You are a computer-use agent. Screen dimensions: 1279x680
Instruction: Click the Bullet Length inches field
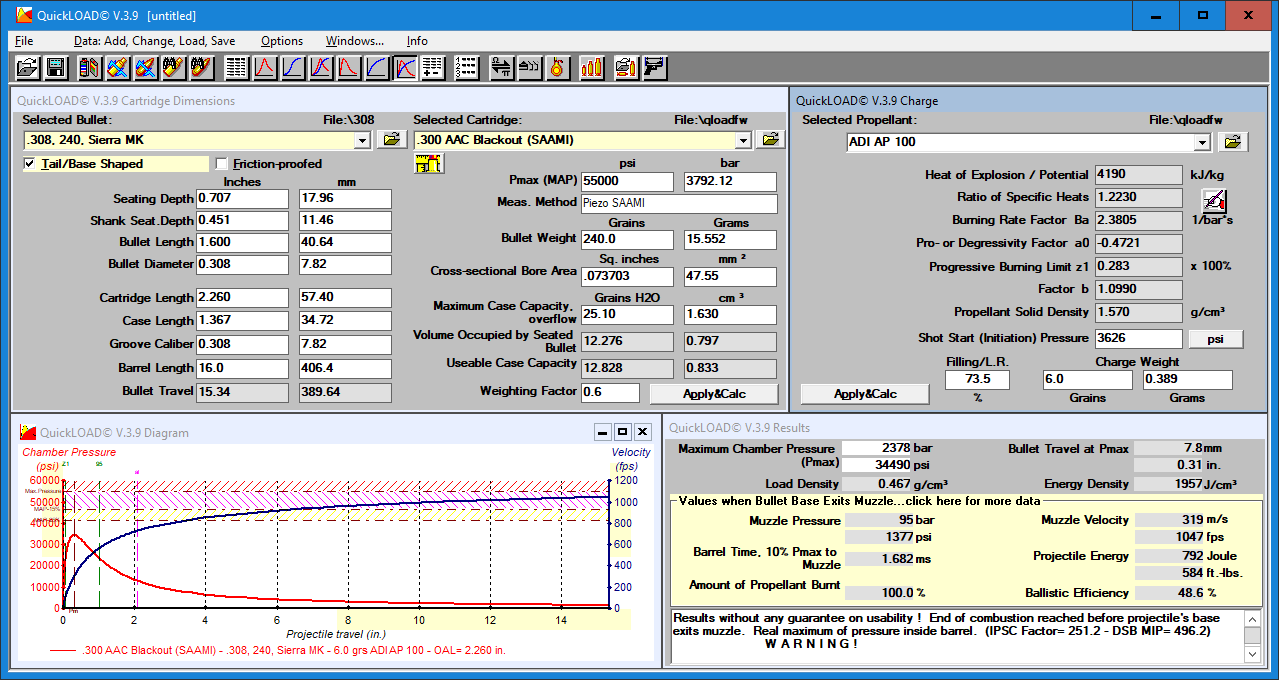point(242,243)
